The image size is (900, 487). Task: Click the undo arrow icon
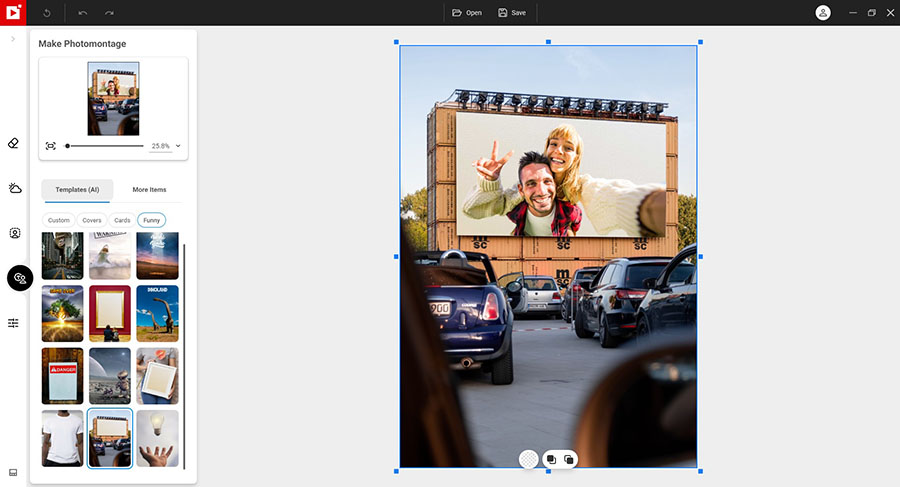click(82, 13)
